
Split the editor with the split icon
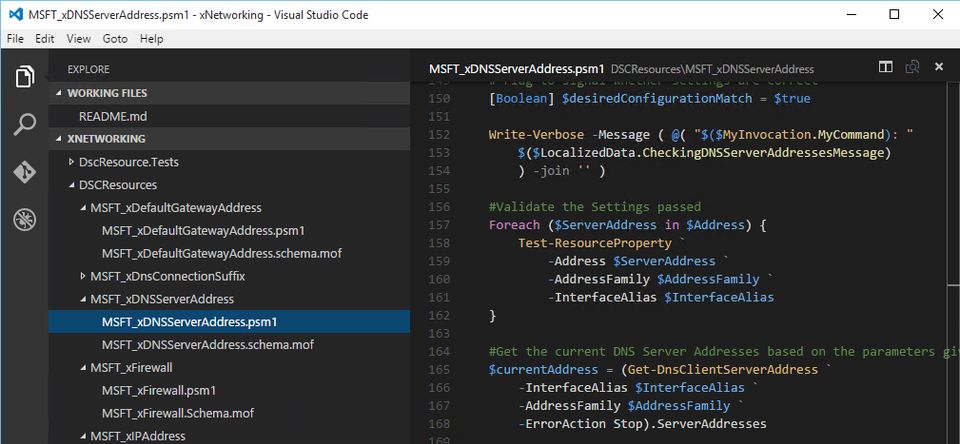pos(885,67)
